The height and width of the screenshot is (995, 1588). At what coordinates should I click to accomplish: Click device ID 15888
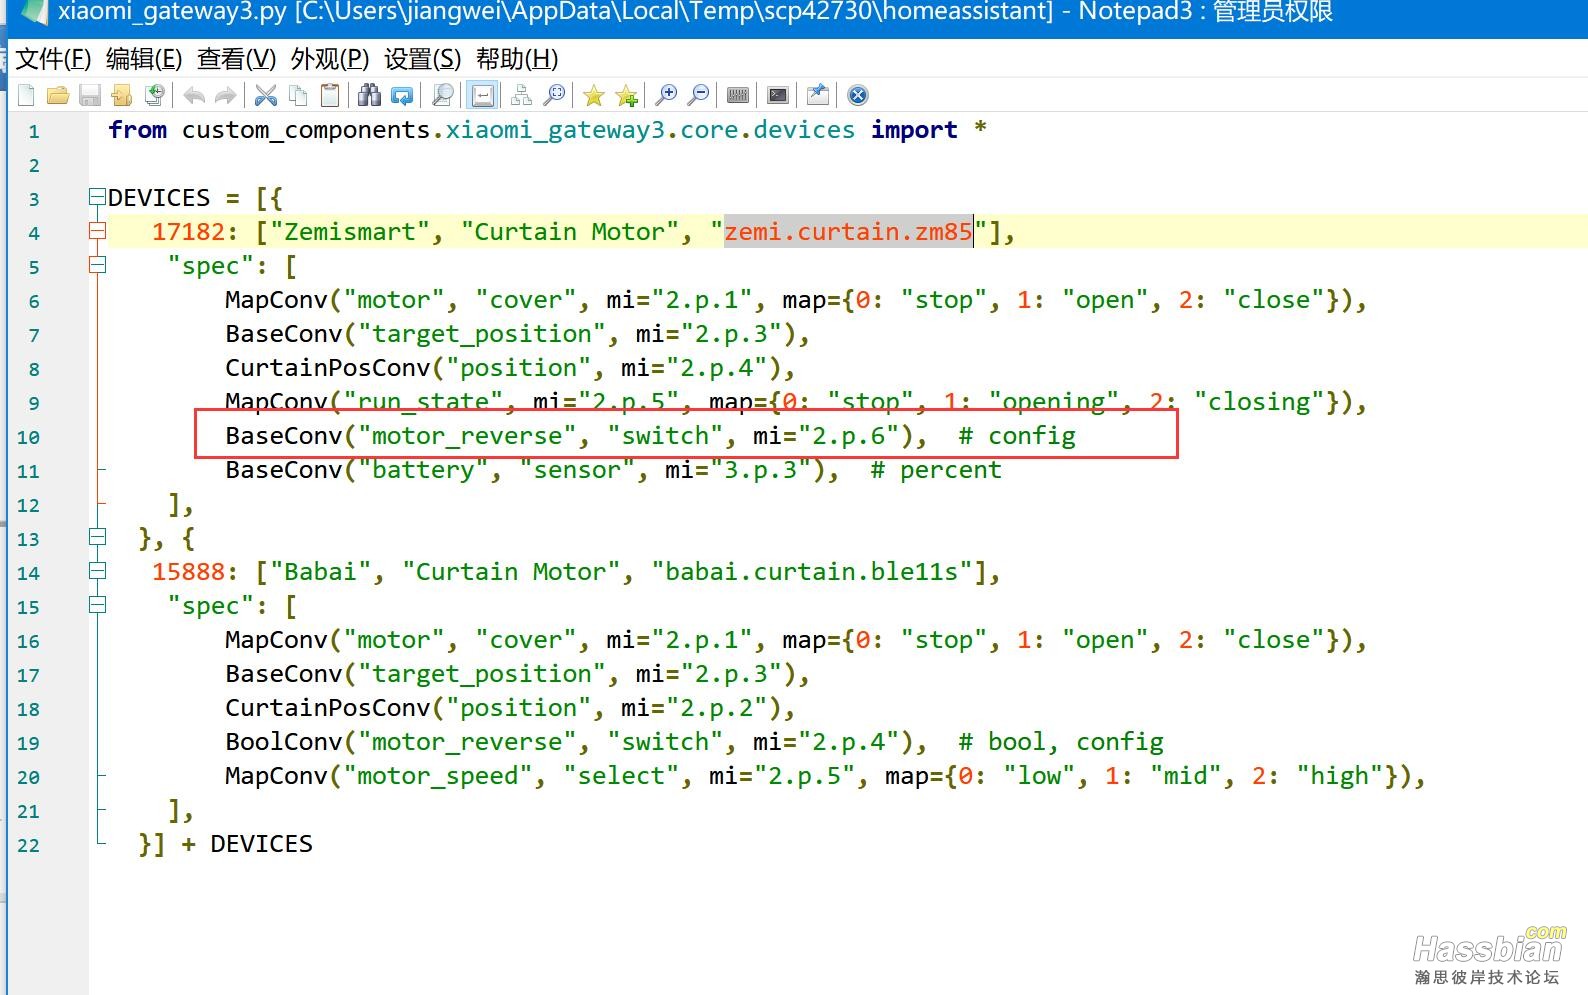click(x=188, y=572)
